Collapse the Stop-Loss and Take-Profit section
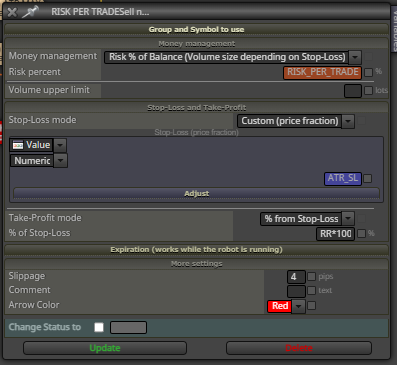This screenshot has width=397, height=365. tap(196, 107)
